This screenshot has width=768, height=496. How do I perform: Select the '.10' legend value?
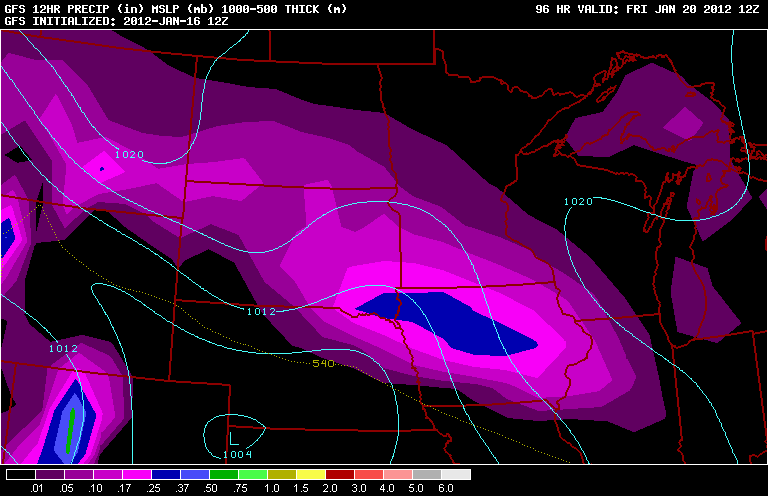click(96, 489)
